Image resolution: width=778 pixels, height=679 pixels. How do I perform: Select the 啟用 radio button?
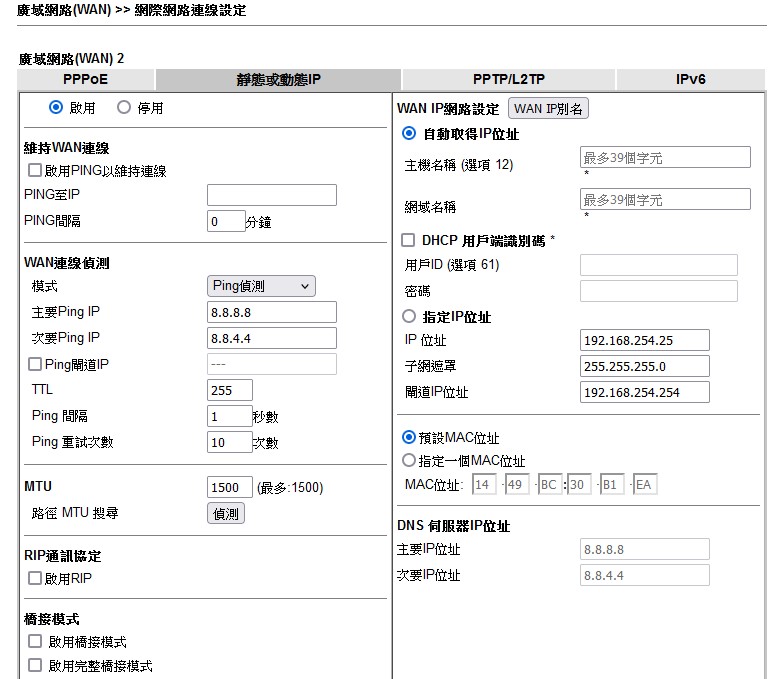tap(56, 107)
